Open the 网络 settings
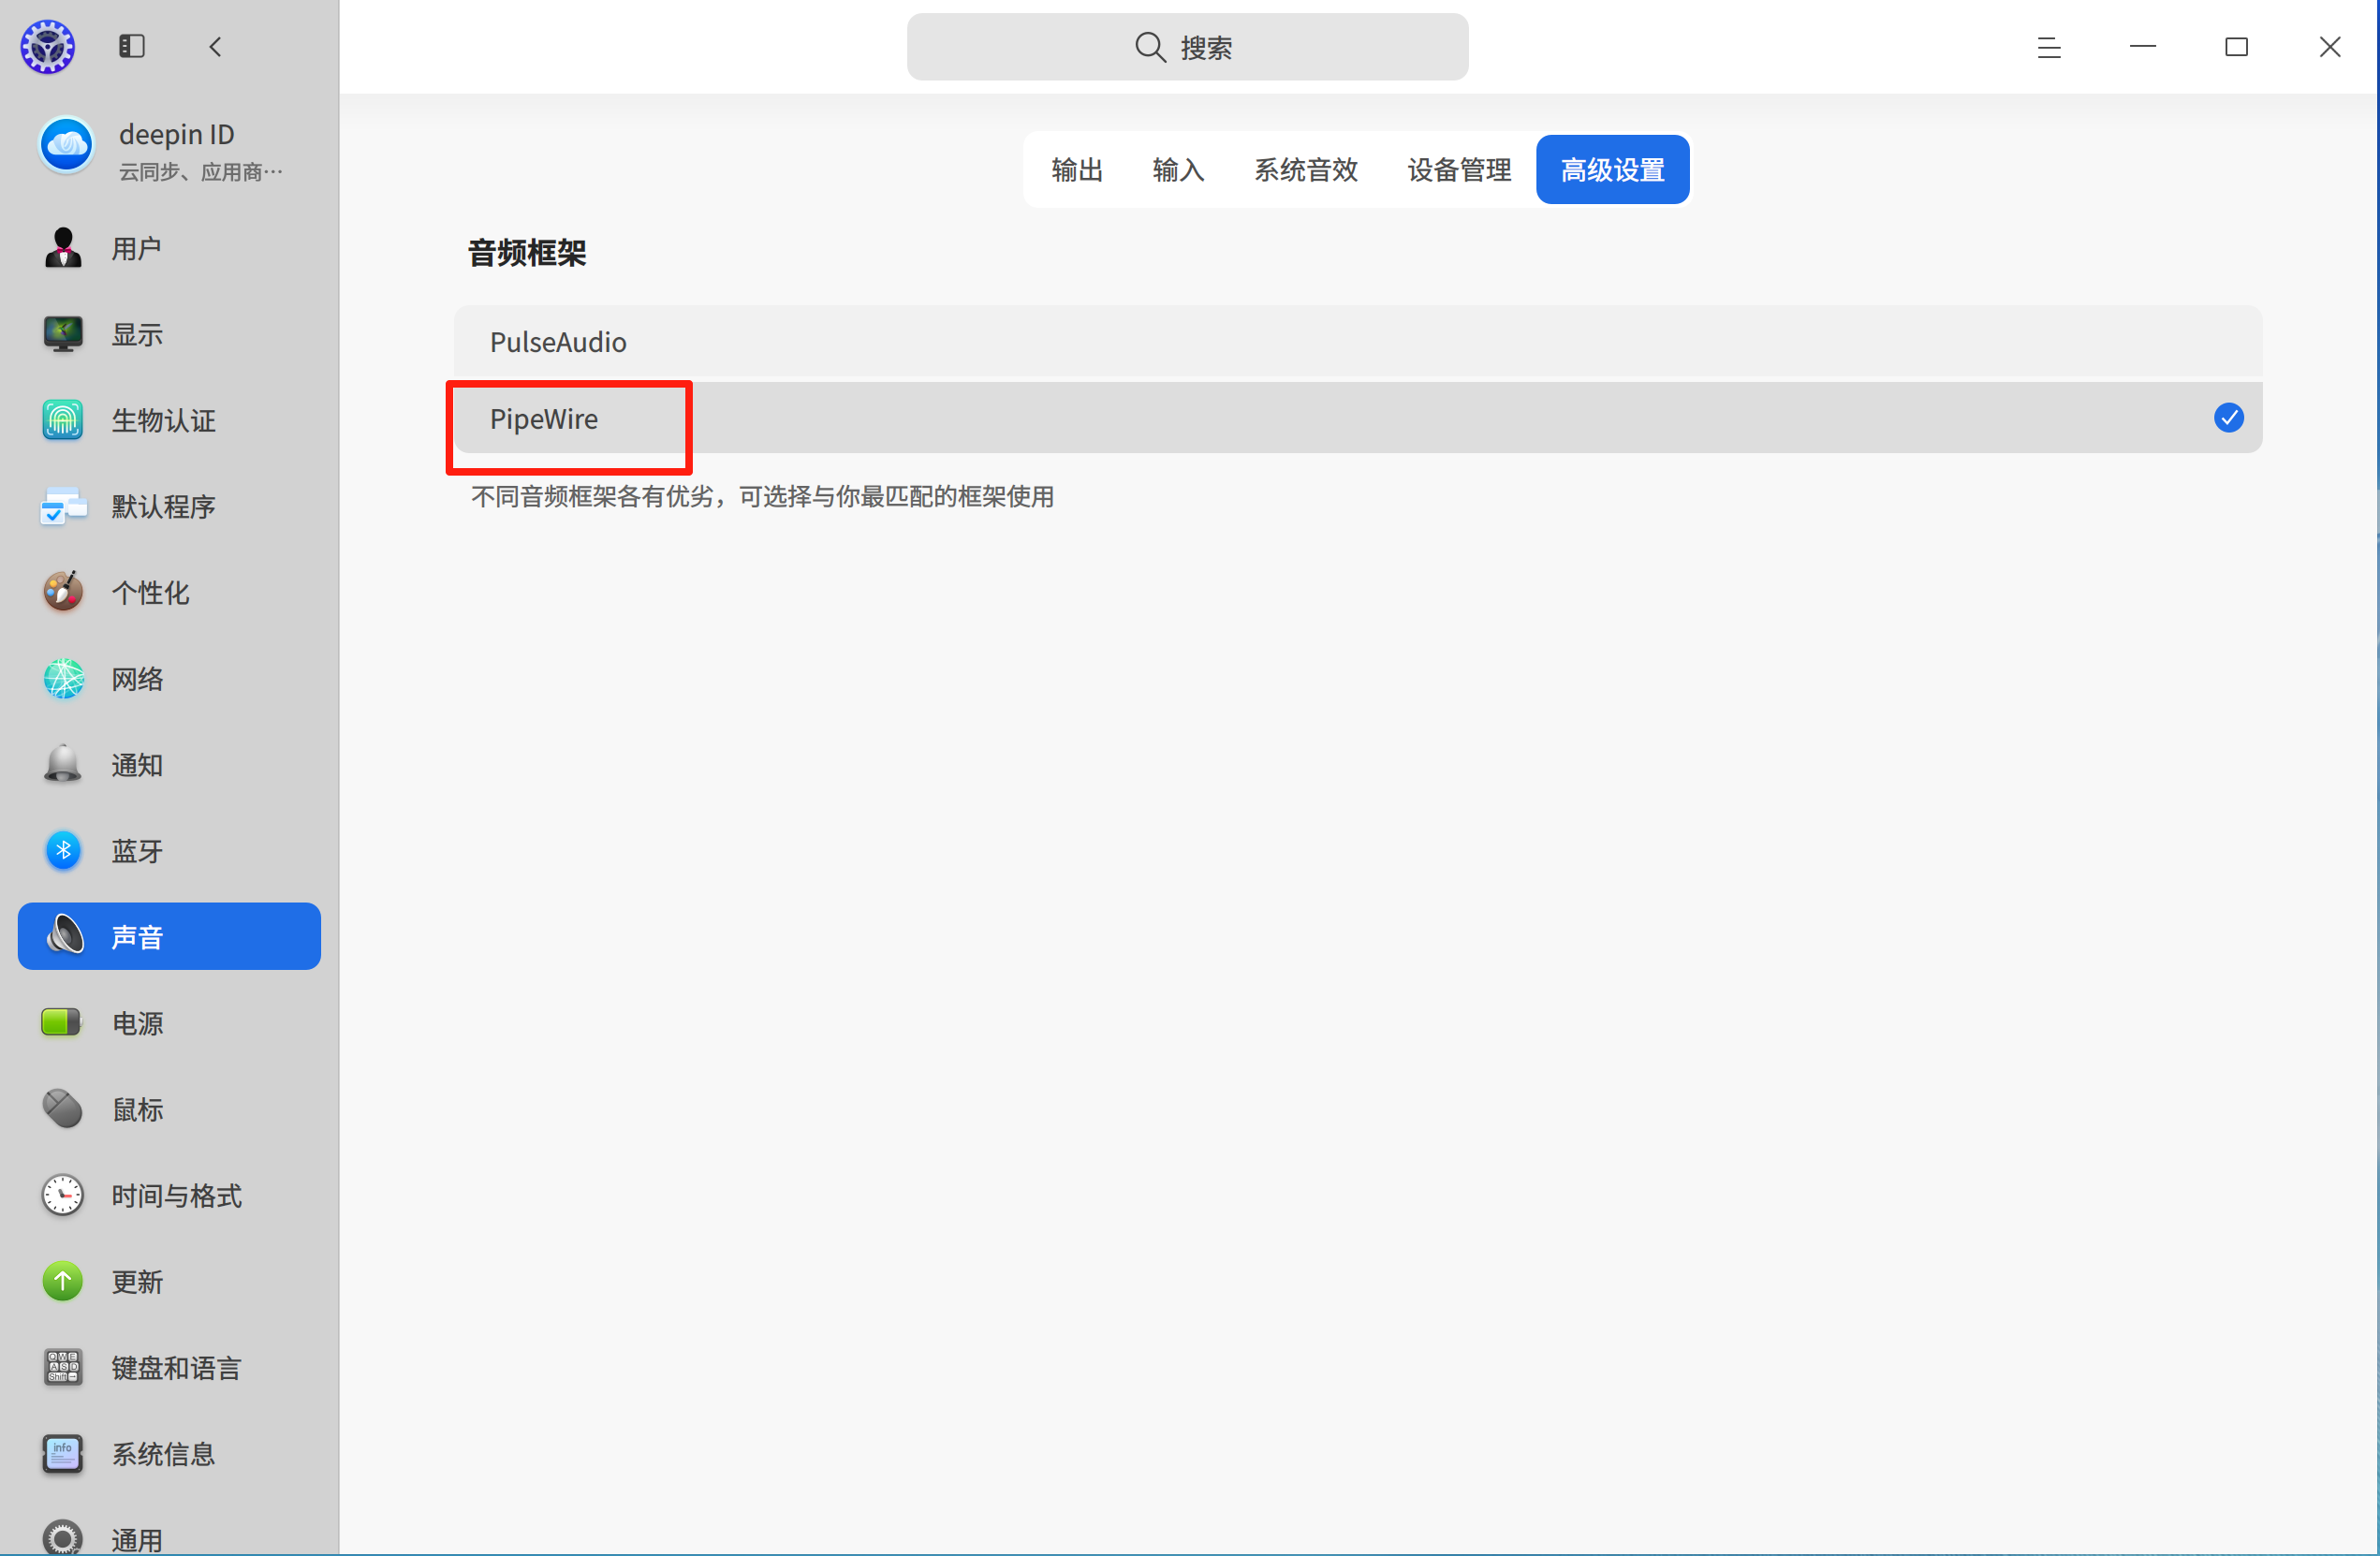Screen dimensions: 2380x1556 [x=169, y=679]
